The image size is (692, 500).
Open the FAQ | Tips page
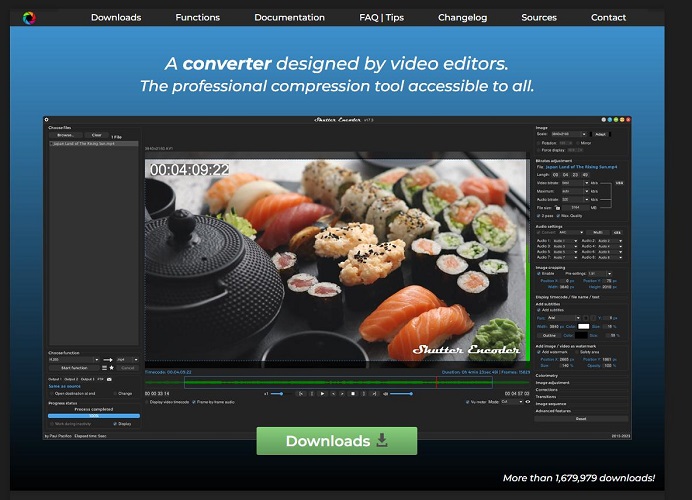point(381,18)
